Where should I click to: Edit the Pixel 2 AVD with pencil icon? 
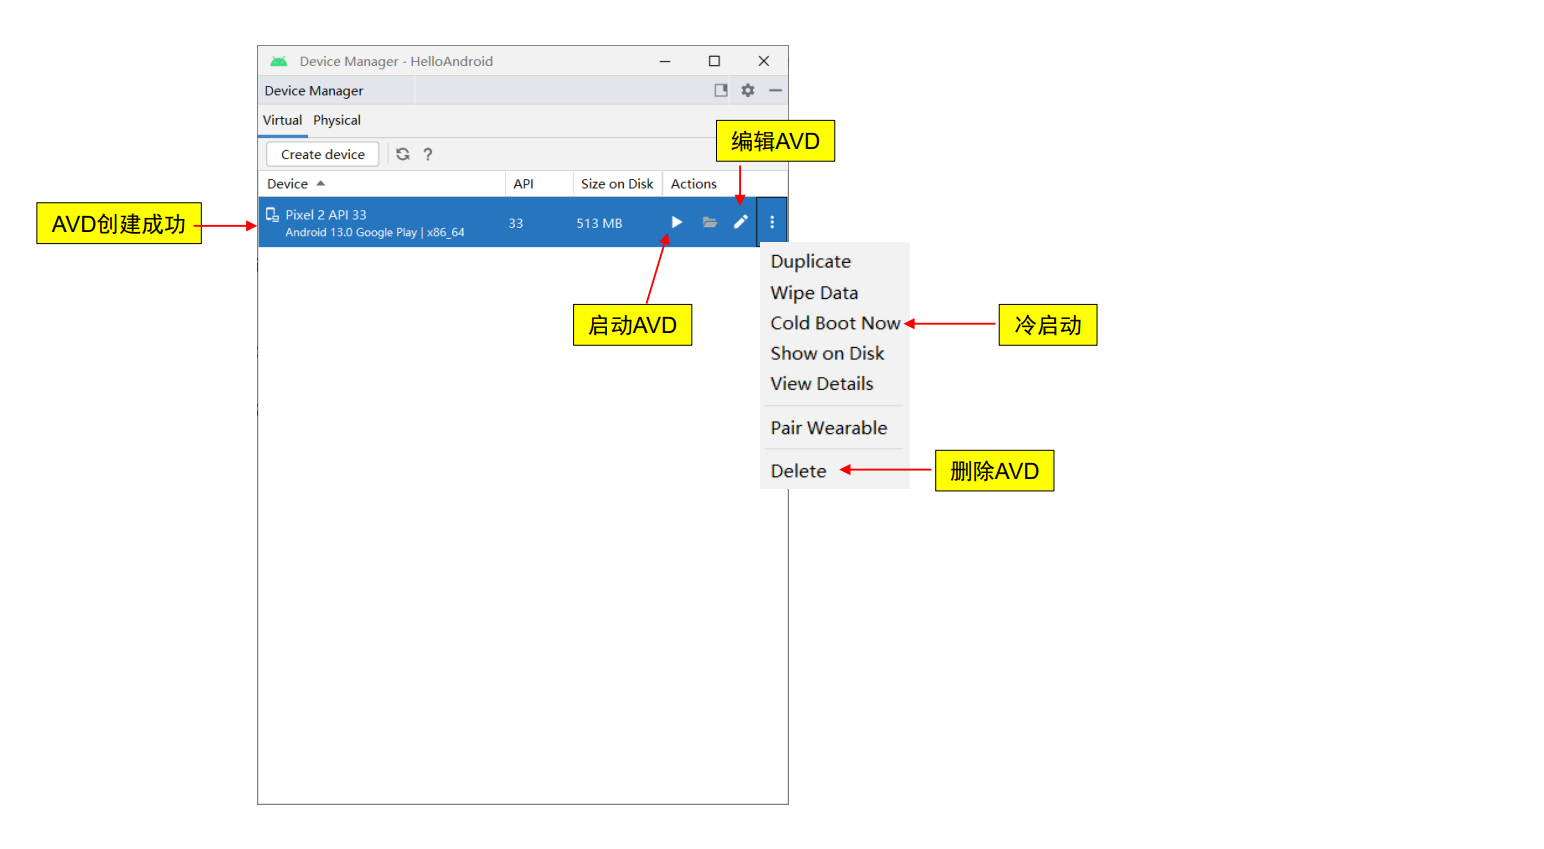tap(741, 222)
